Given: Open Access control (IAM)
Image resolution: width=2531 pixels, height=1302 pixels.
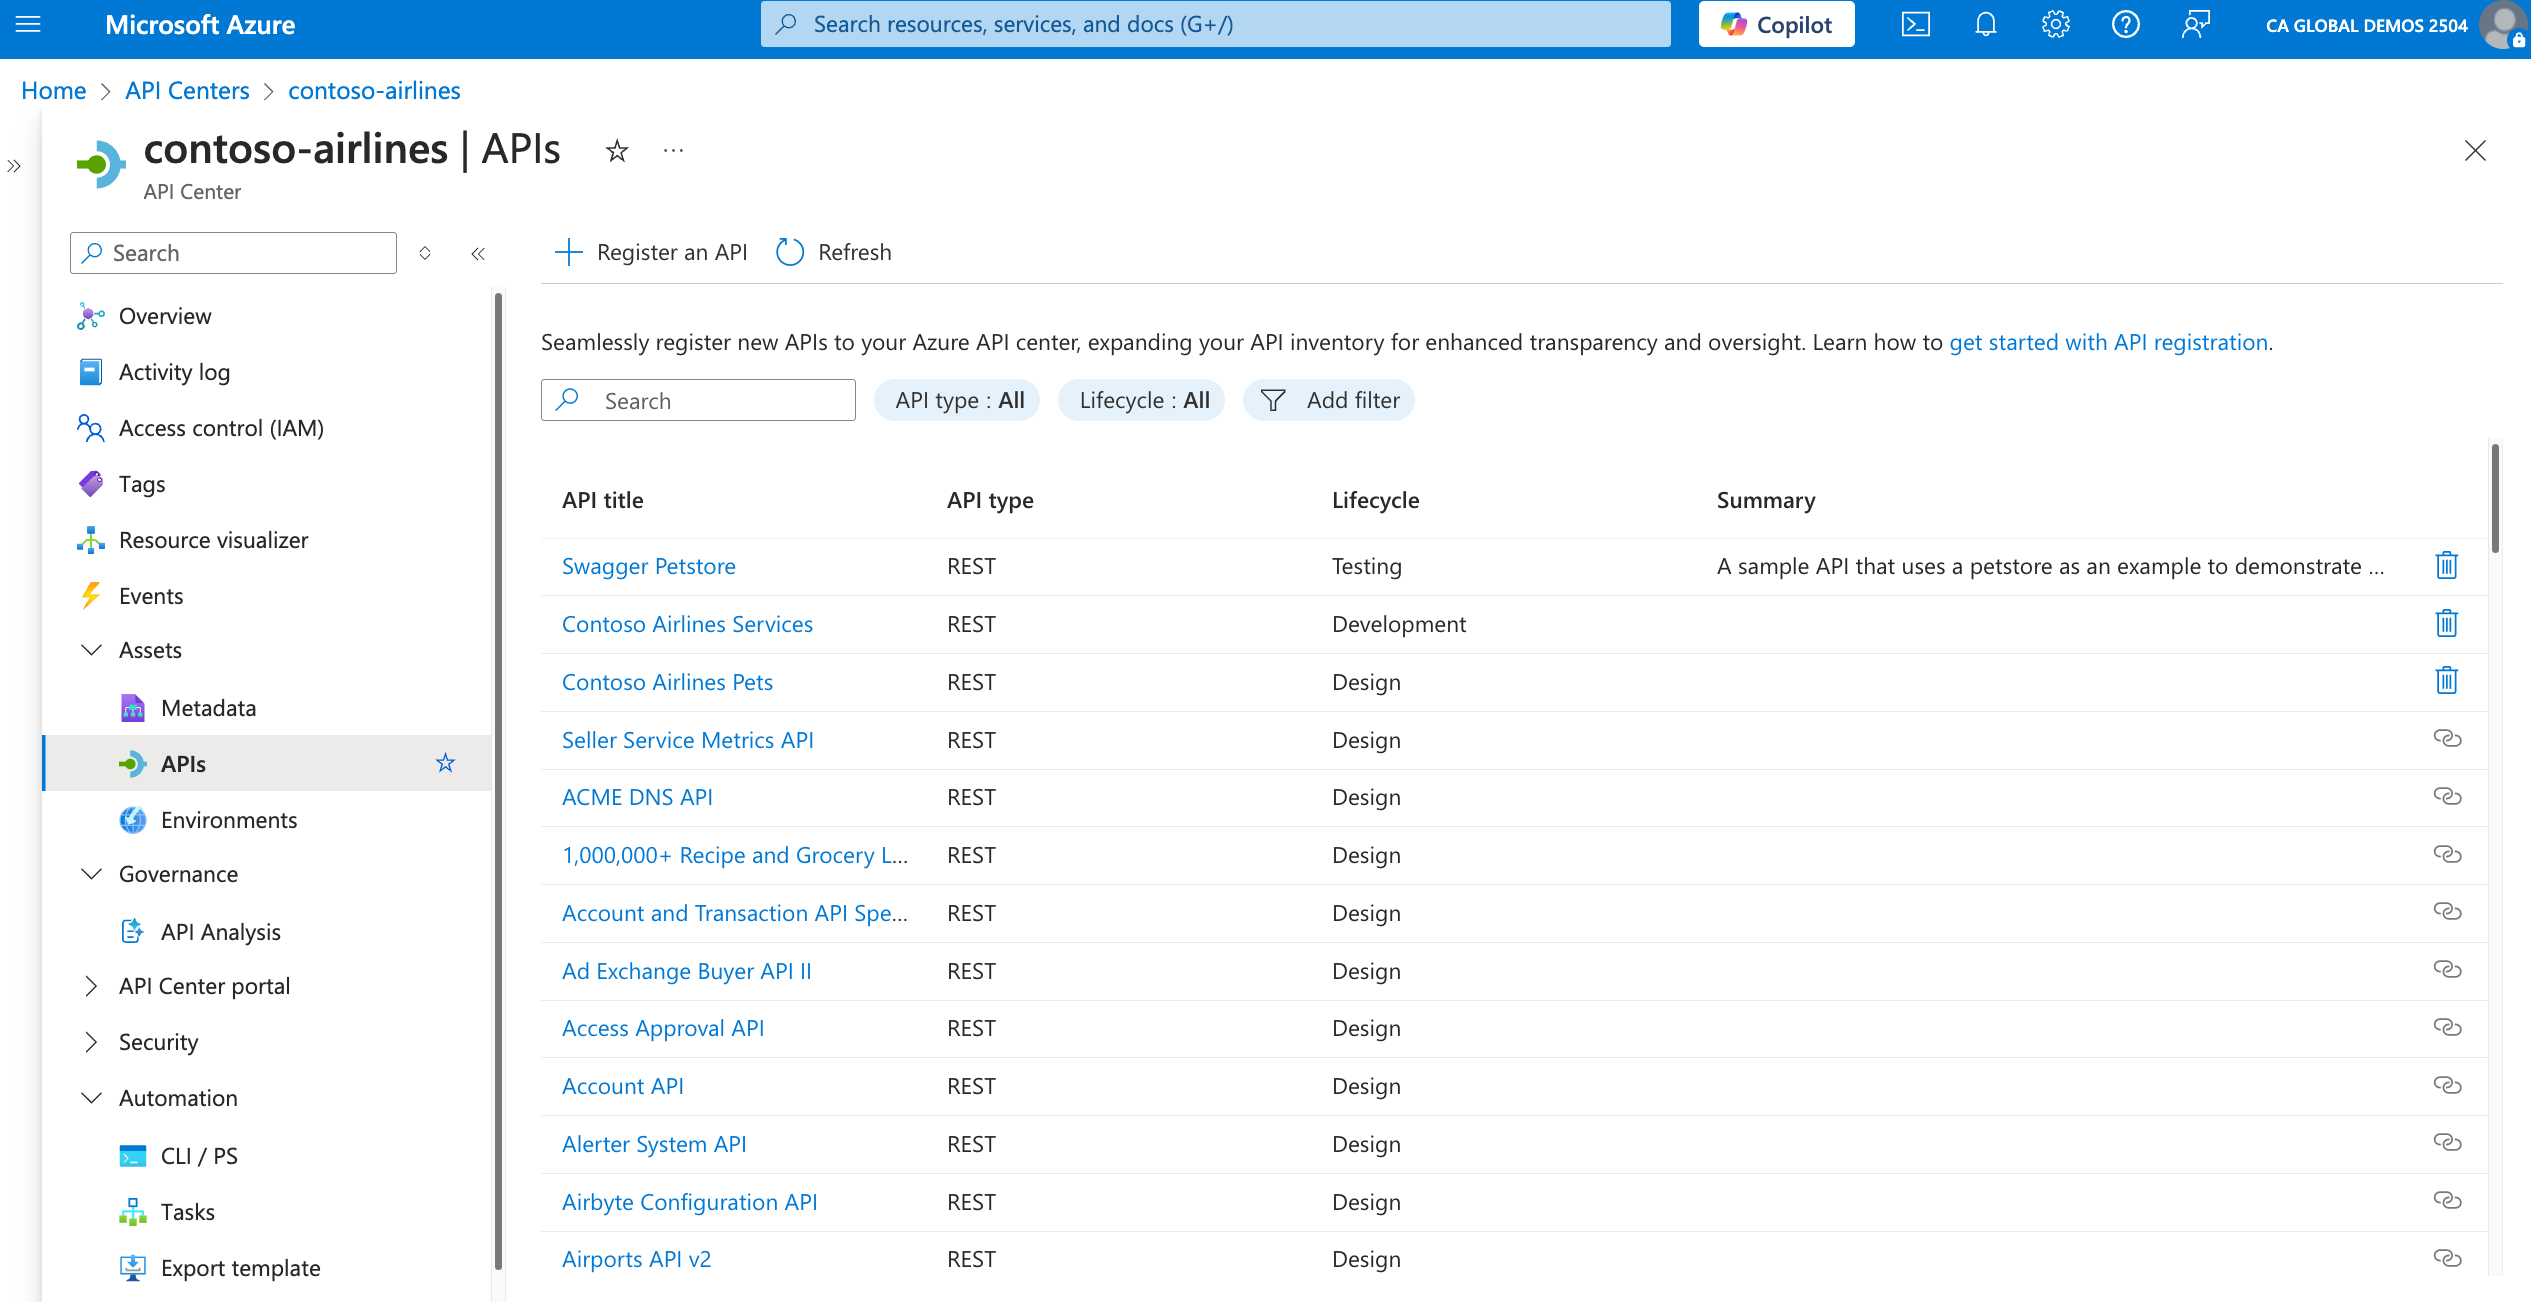Looking at the screenshot, I should click(x=221, y=428).
